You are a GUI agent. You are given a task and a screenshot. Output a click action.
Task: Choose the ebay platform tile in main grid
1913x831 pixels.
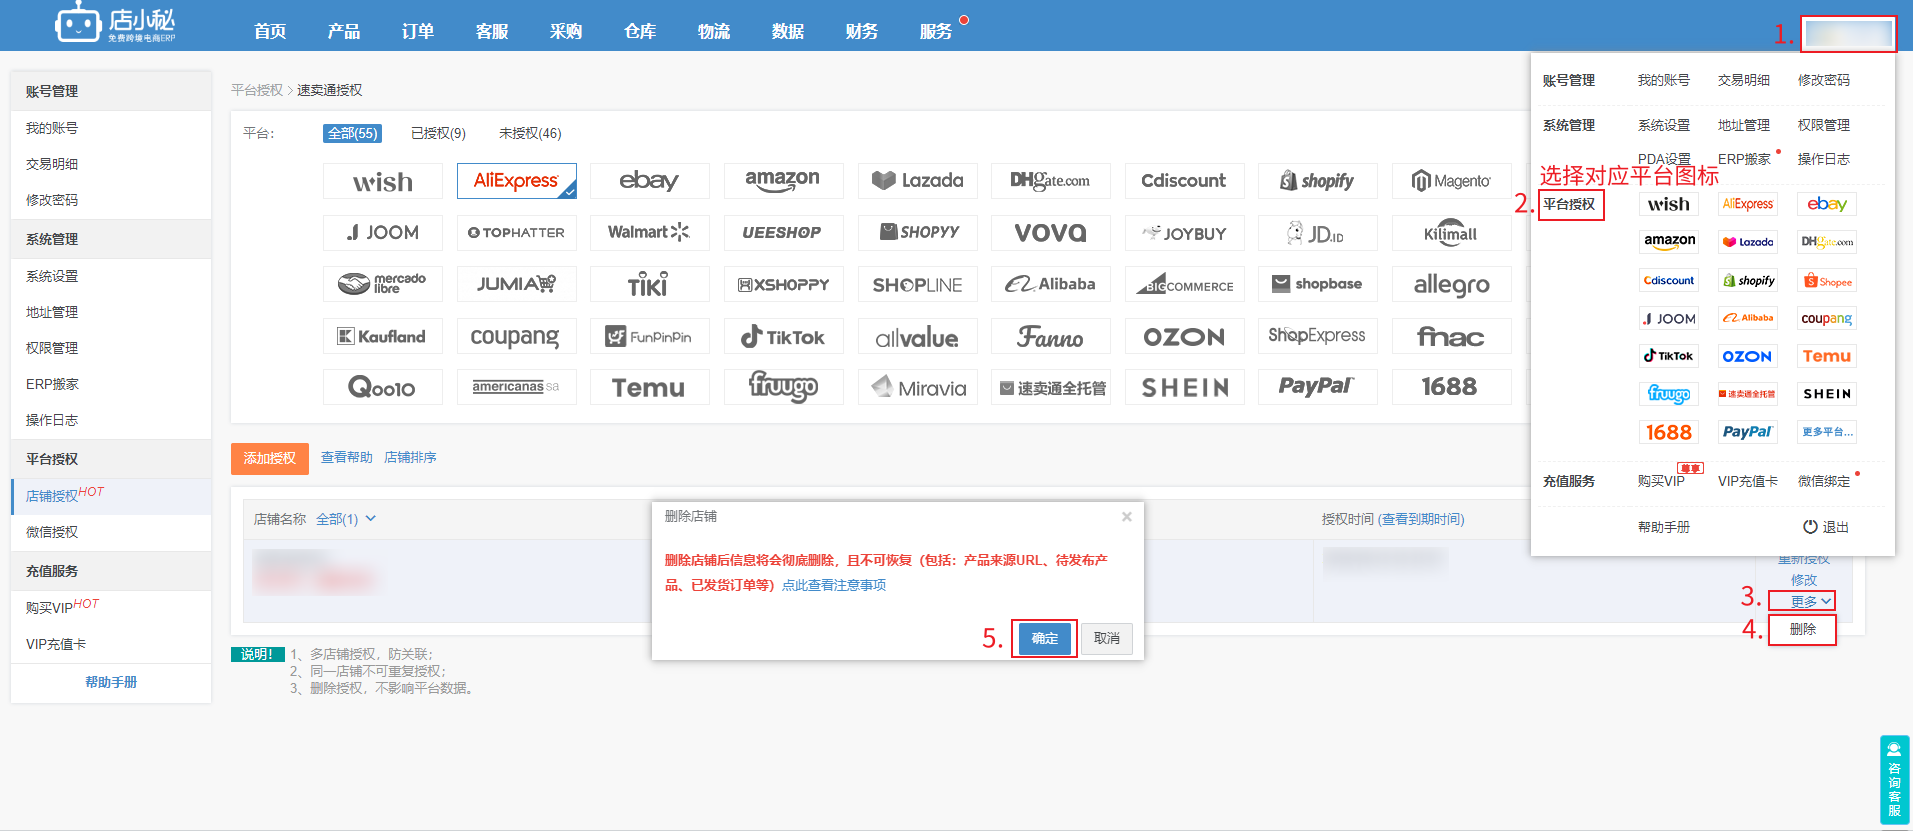[x=650, y=181]
